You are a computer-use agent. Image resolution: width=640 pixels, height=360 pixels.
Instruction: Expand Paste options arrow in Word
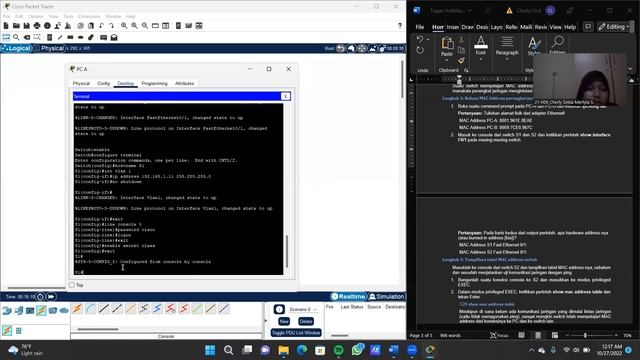[447, 60]
